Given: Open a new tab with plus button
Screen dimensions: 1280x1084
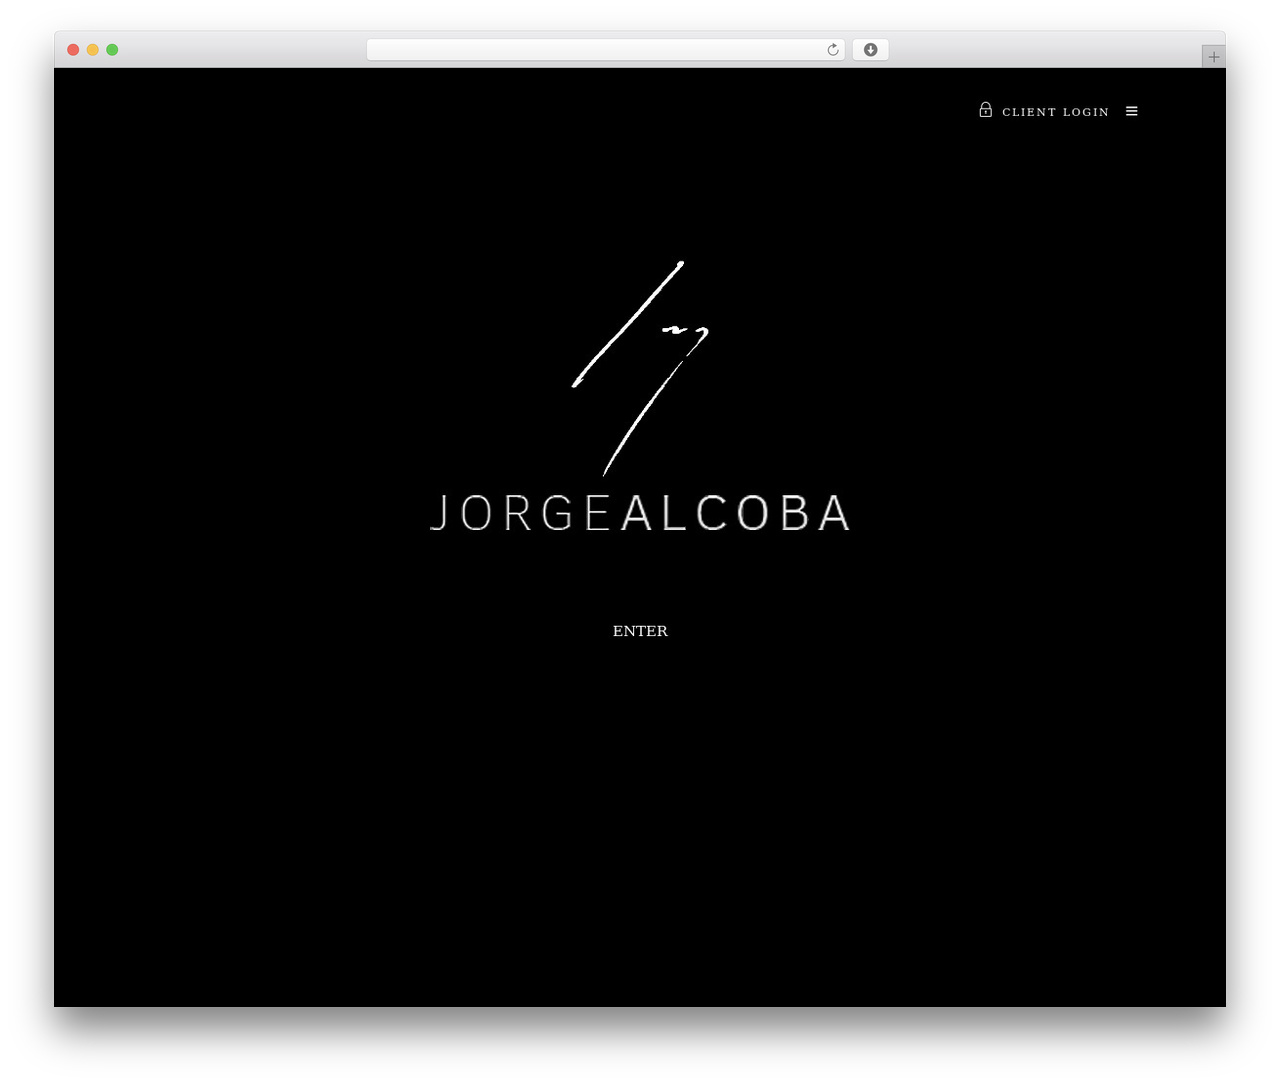Looking at the screenshot, I should coord(1214,57).
